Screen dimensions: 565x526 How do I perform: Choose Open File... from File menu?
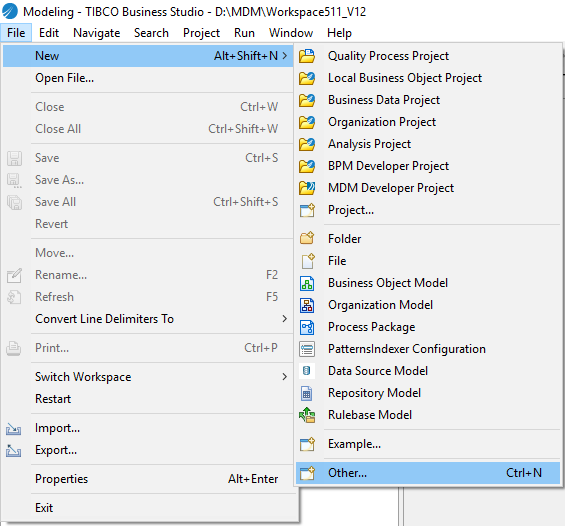pos(148,78)
